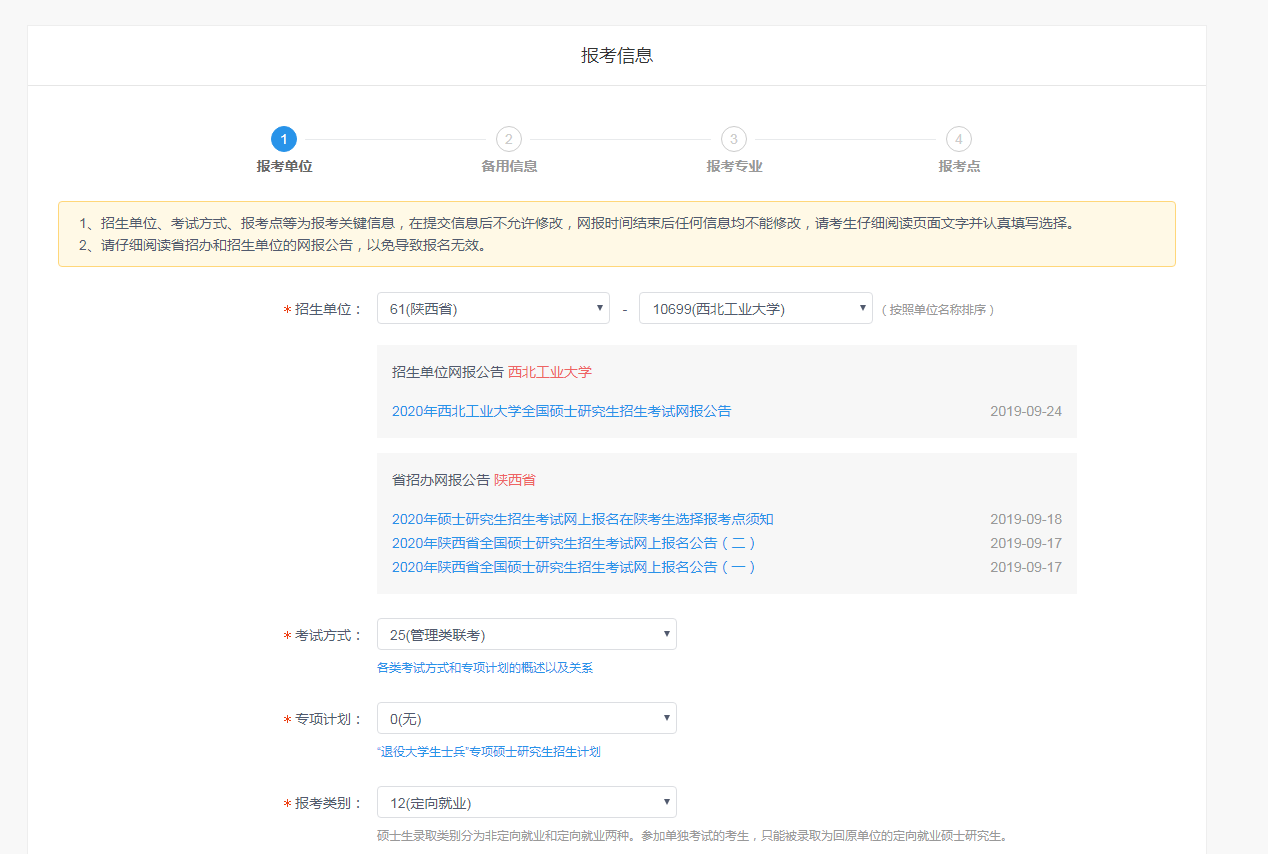Open the 考试方式 dropdown showing 25(管理类联考)
This screenshot has width=1268, height=854.
[526, 633]
